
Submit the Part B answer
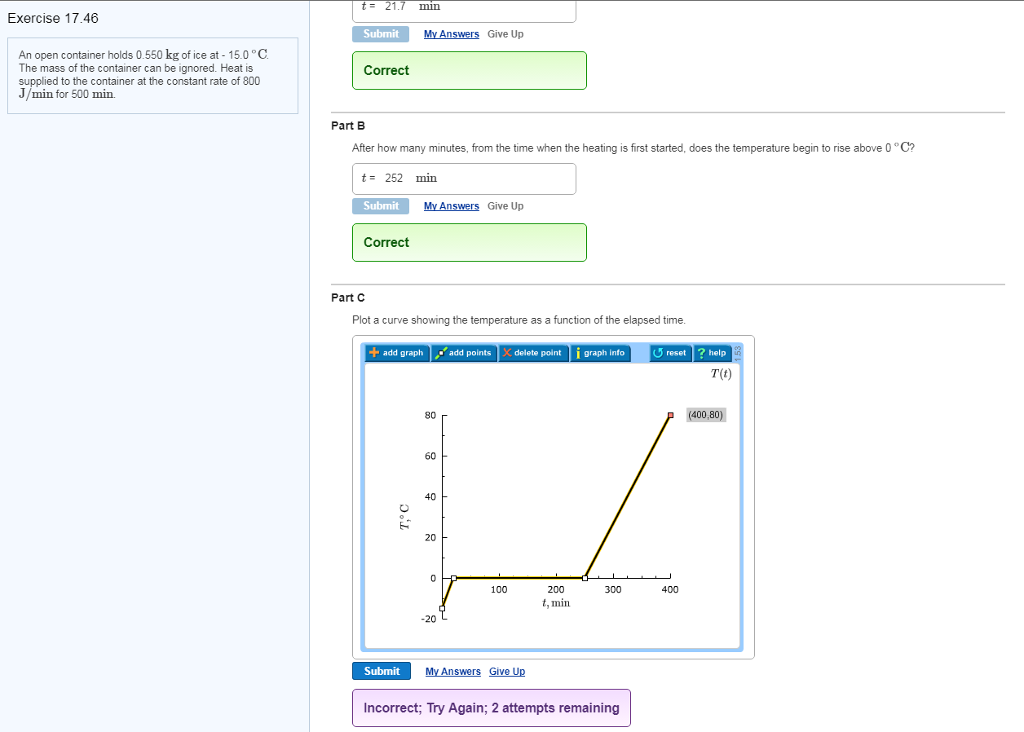click(381, 205)
